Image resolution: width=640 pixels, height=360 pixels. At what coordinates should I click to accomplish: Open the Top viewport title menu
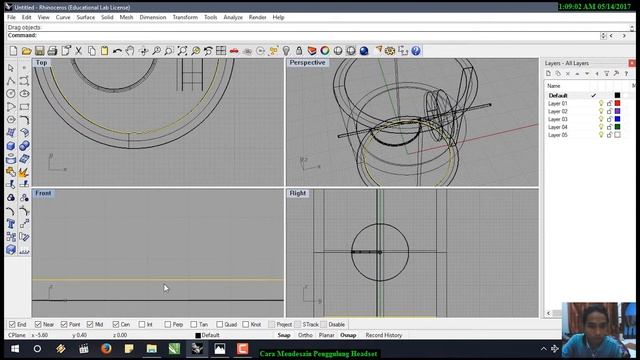click(x=41, y=62)
